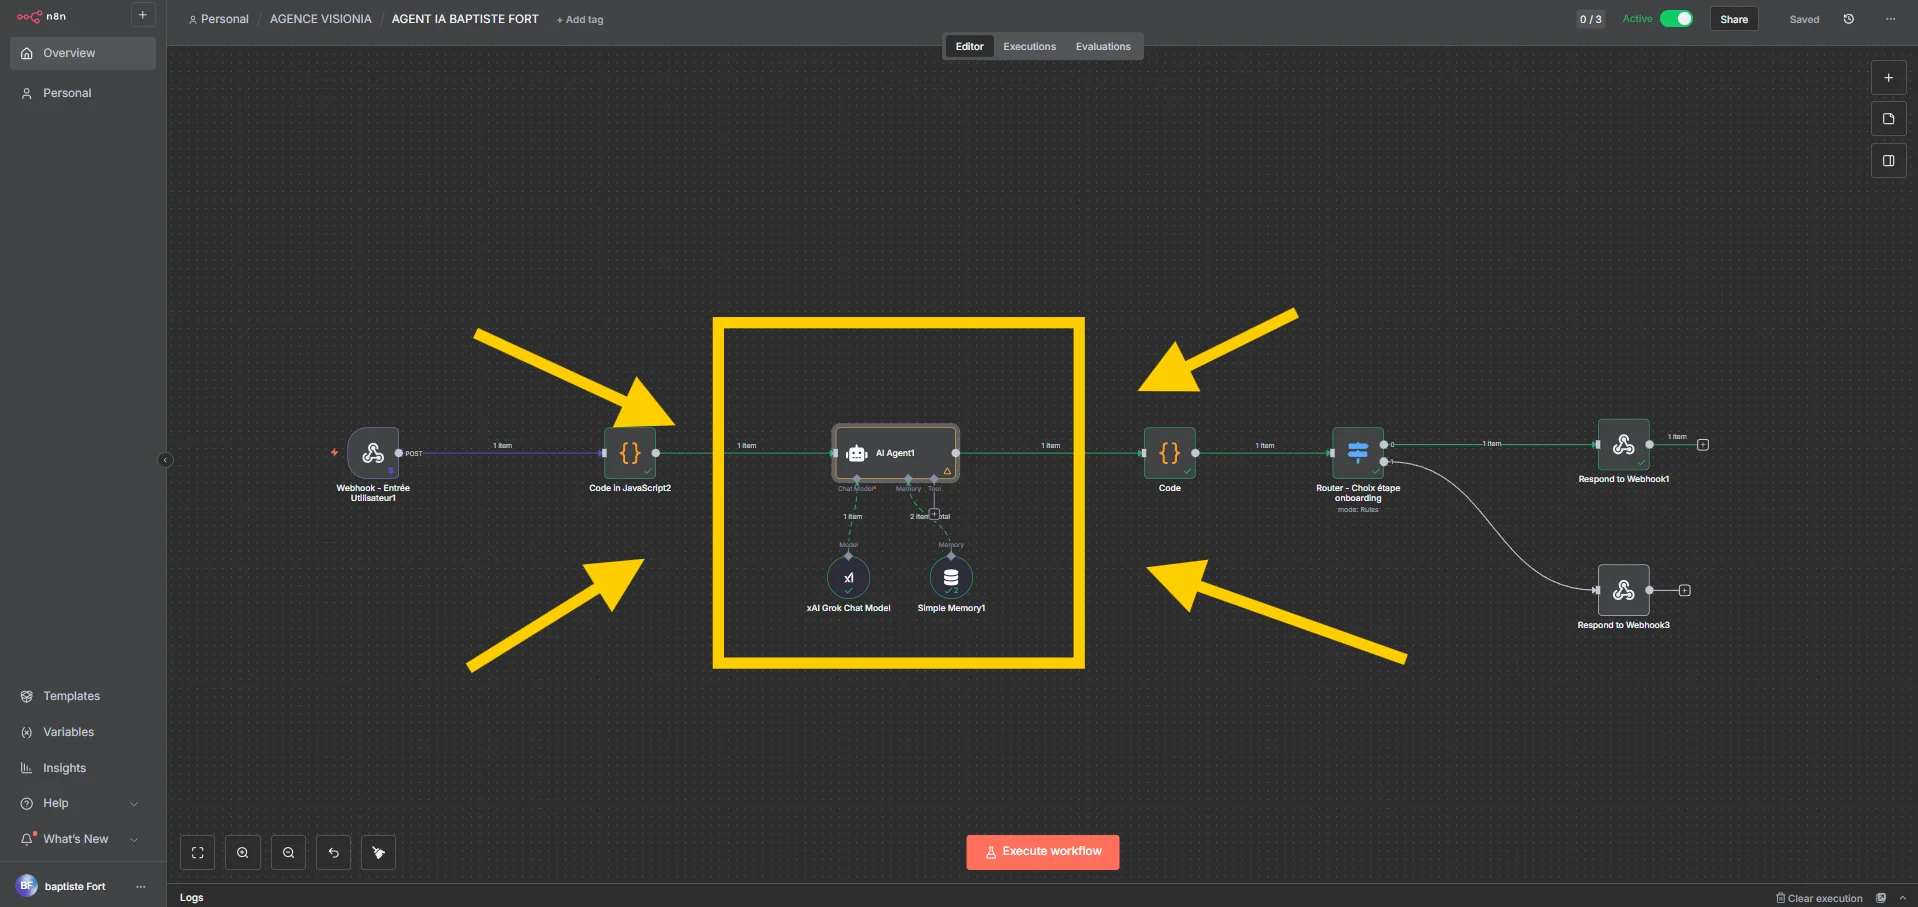Add a new node with plus button
This screenshot has height=907, width=1918.
click(1888, 78)
